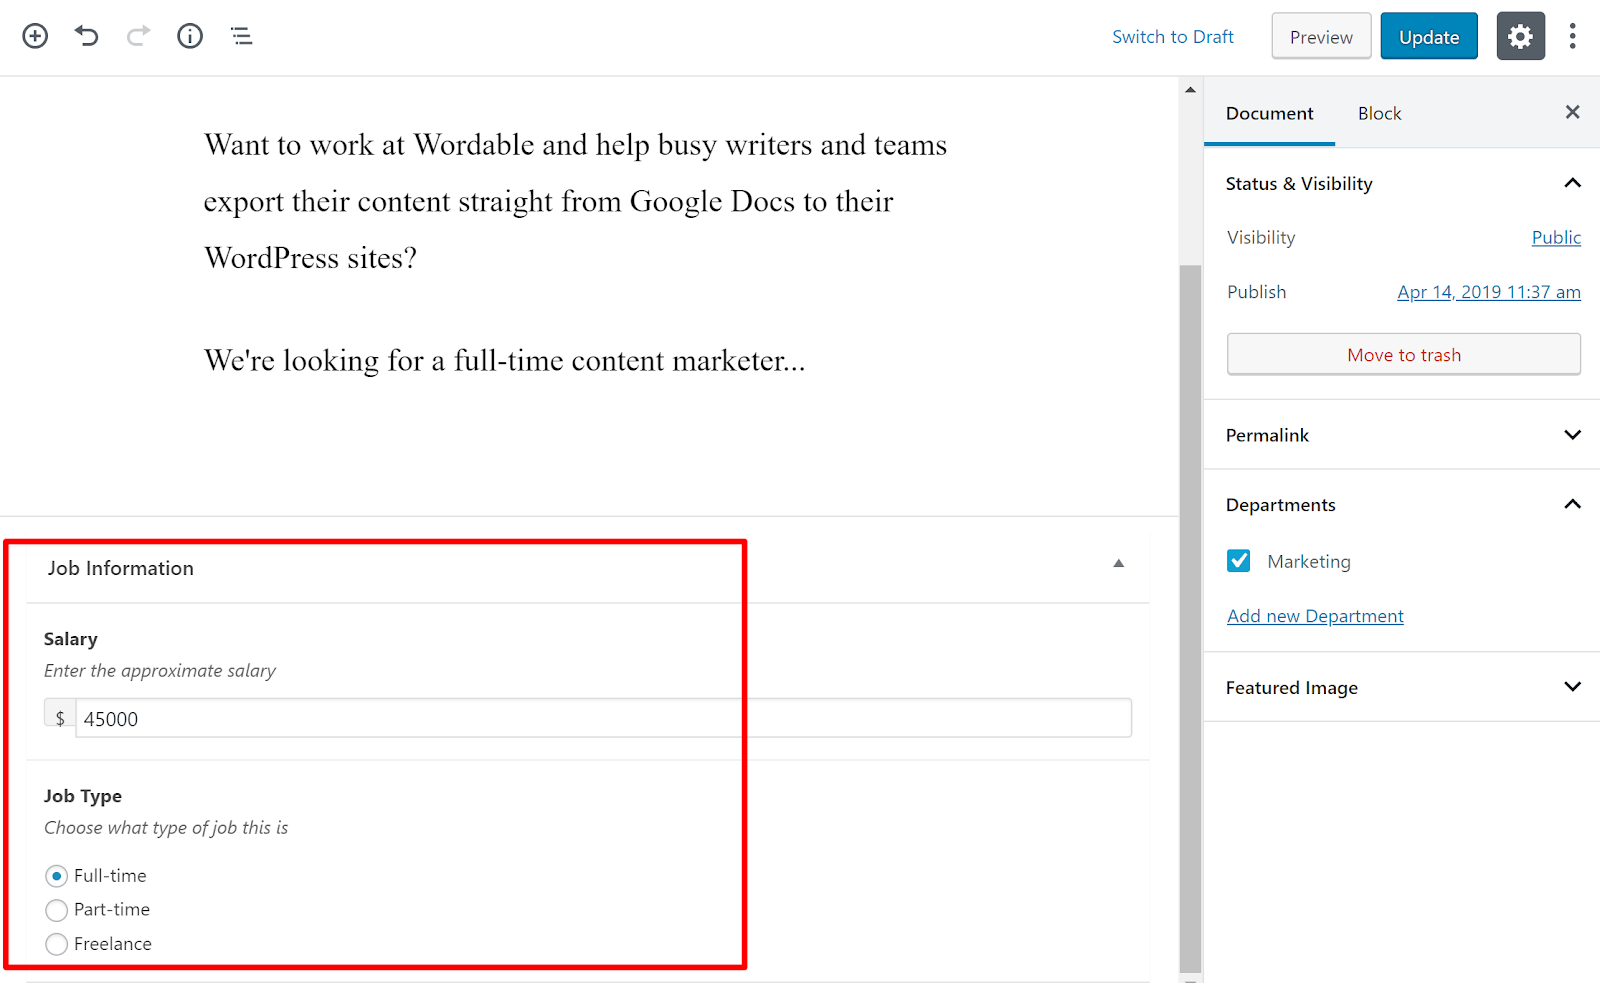Undo the last change
This screenshot has height=983, width=1600.
pyautogui.click(x=86, y=35)
